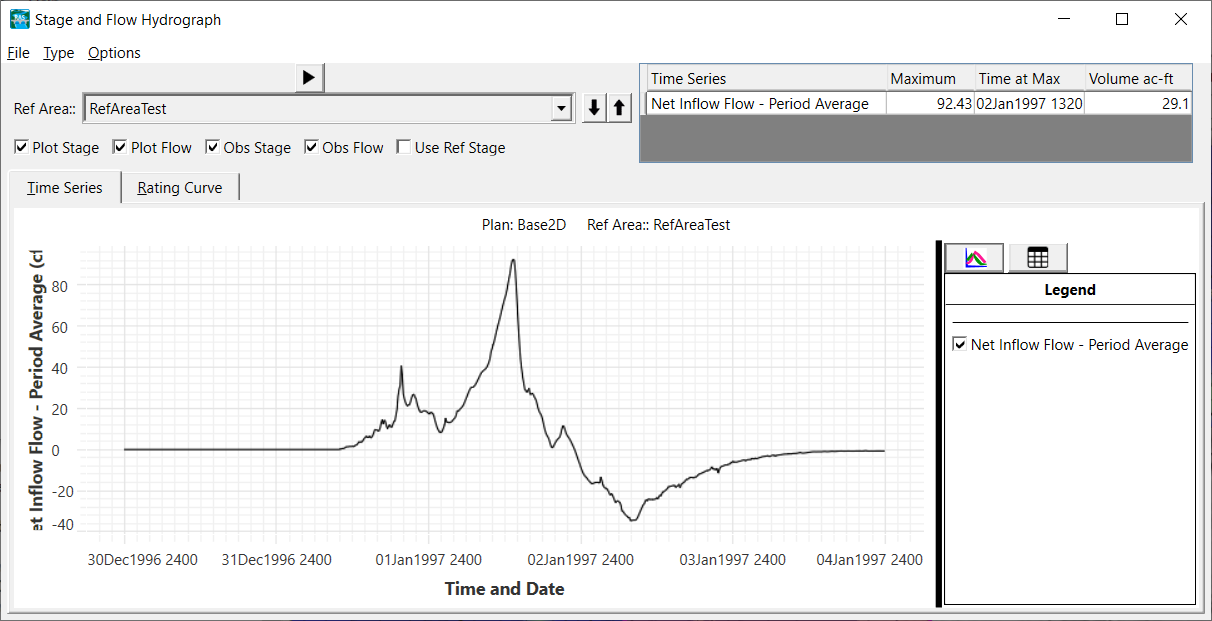Disable the Obs Stage checkbox
This screenshot has height=621, width=1212.
tap(213, 148)
